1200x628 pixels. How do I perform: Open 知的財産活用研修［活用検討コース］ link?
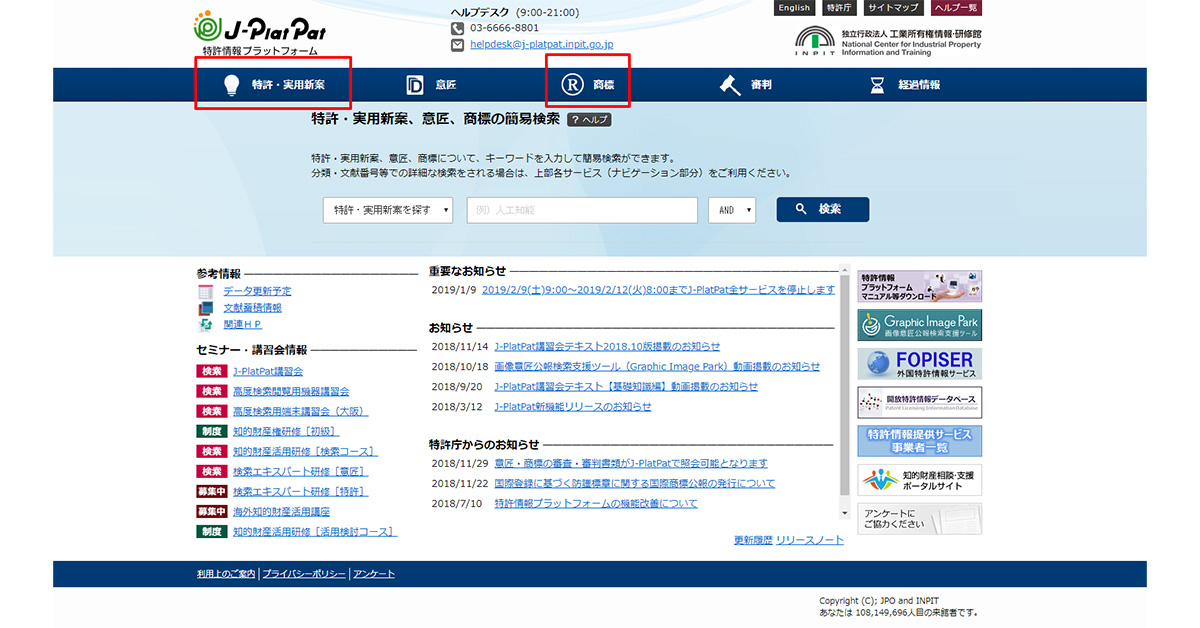point(315,532)
